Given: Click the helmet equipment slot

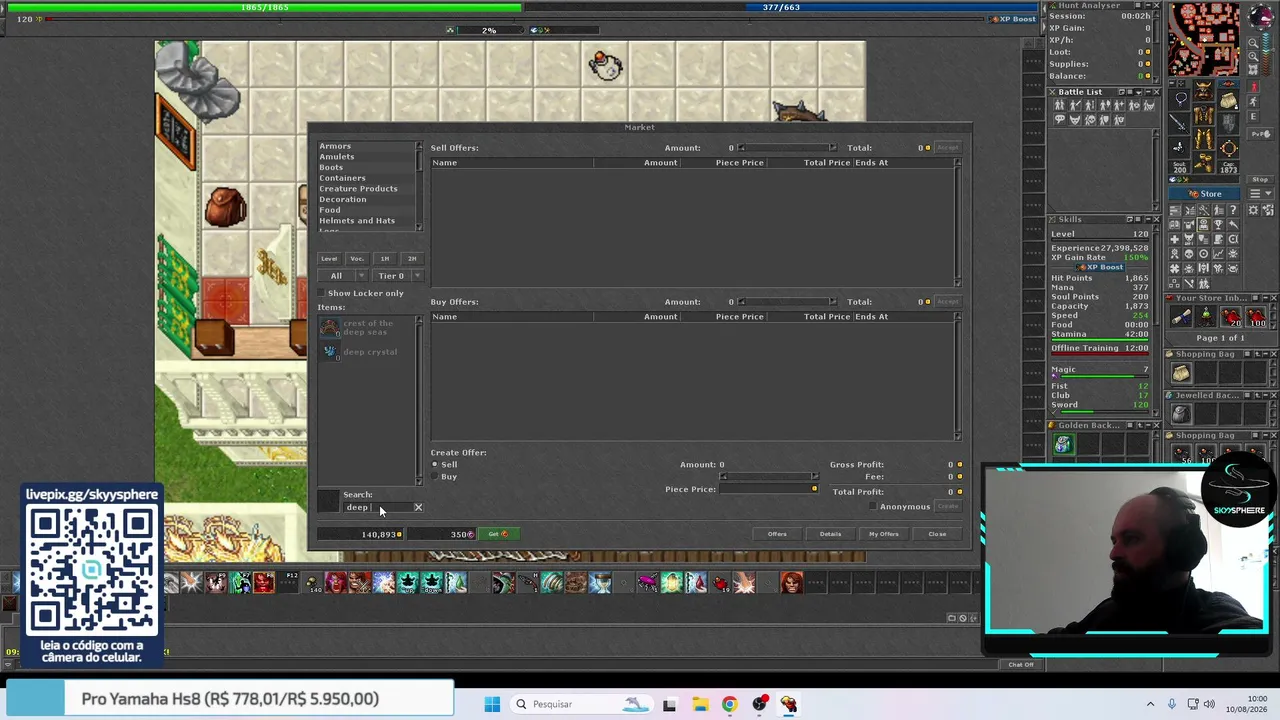Looking at the screenshot, I should tap(1204, 92).
